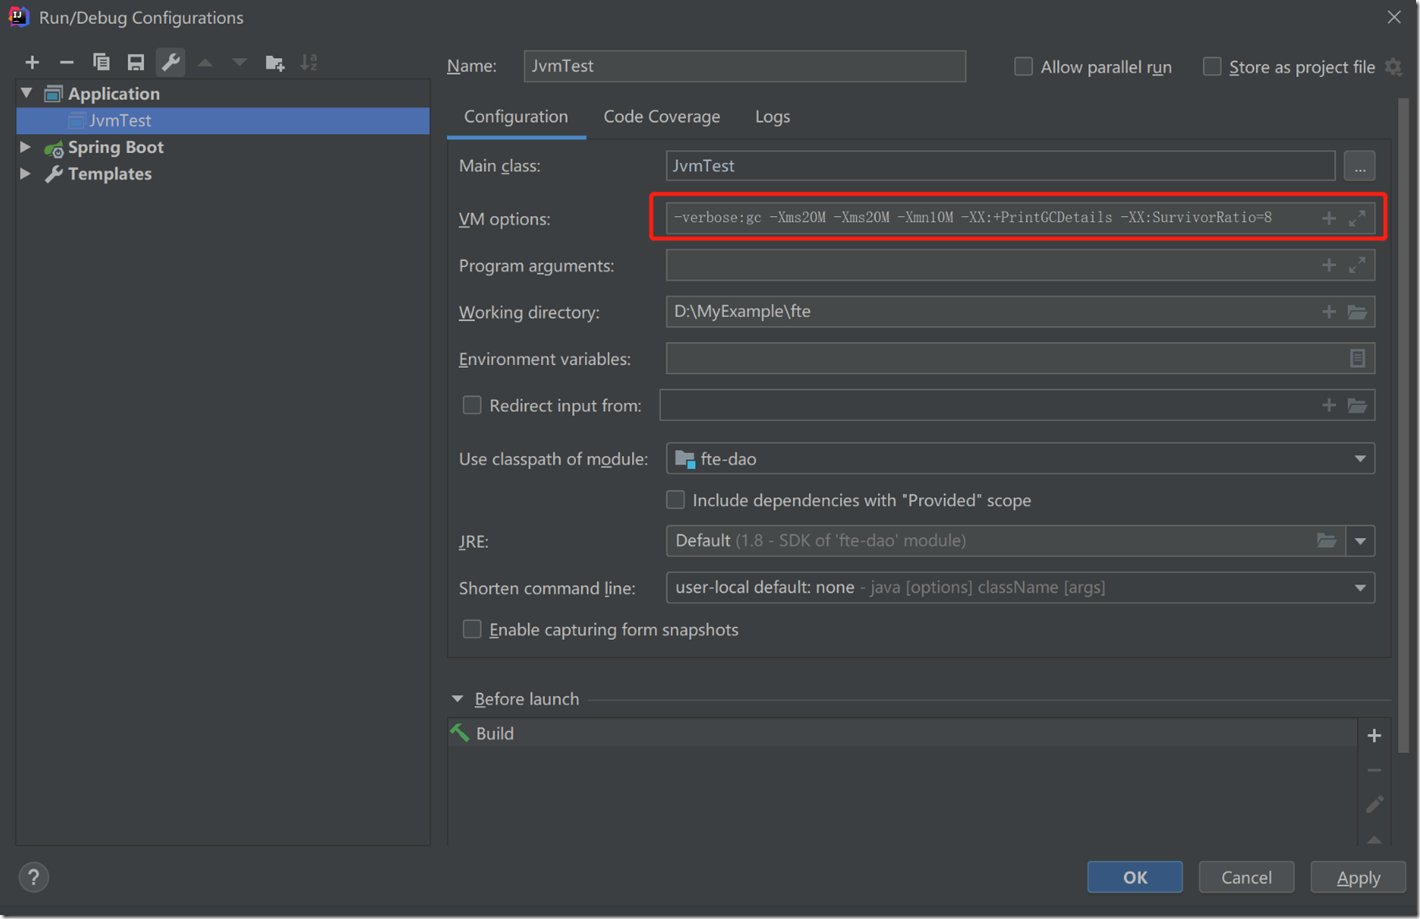Open Store as project file settings gear

[x=1393, y=67]
